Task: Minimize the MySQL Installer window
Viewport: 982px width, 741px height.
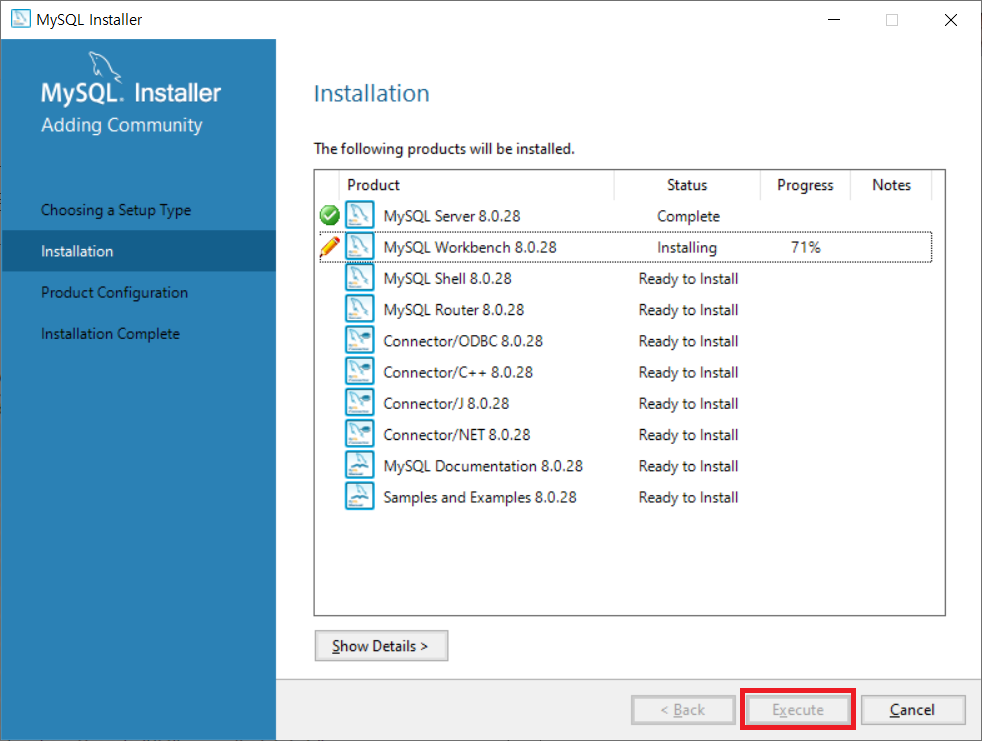Action: coord(834,19)
